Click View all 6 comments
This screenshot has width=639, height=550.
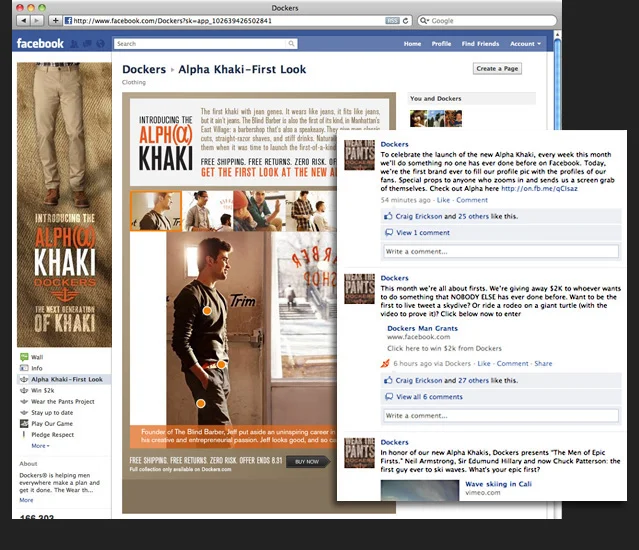429,397
